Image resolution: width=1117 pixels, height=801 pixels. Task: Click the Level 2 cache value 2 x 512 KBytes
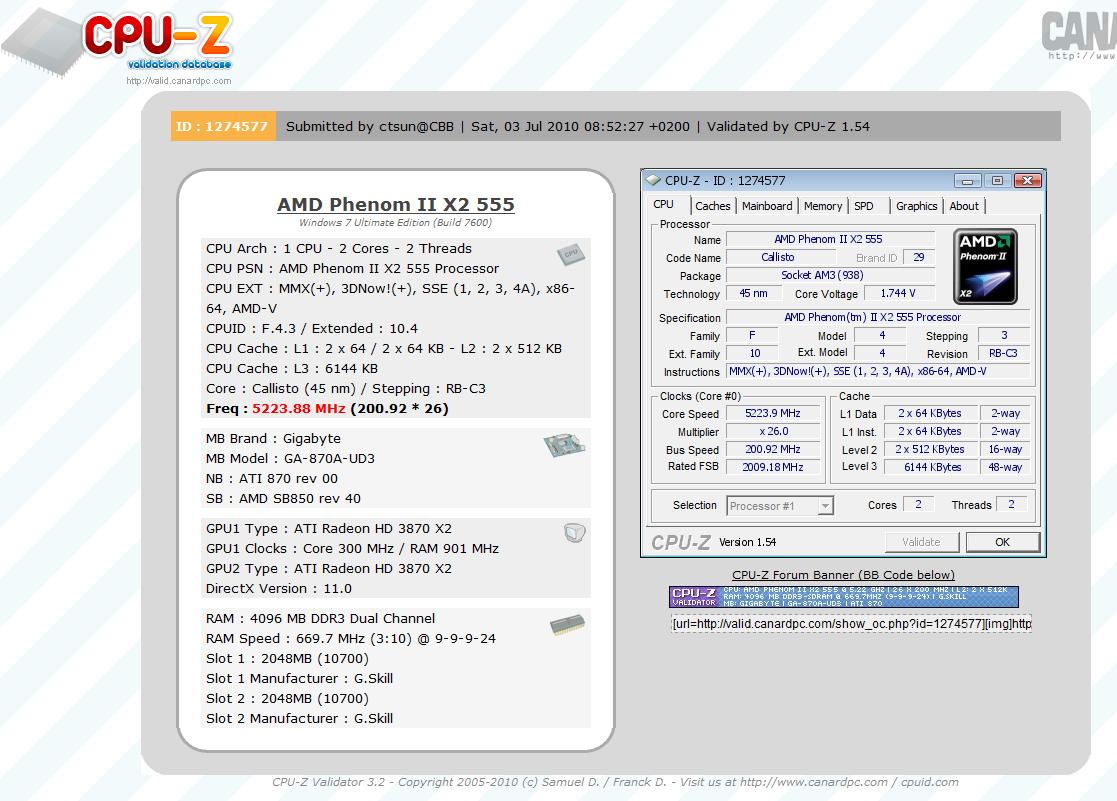point(932,450)
